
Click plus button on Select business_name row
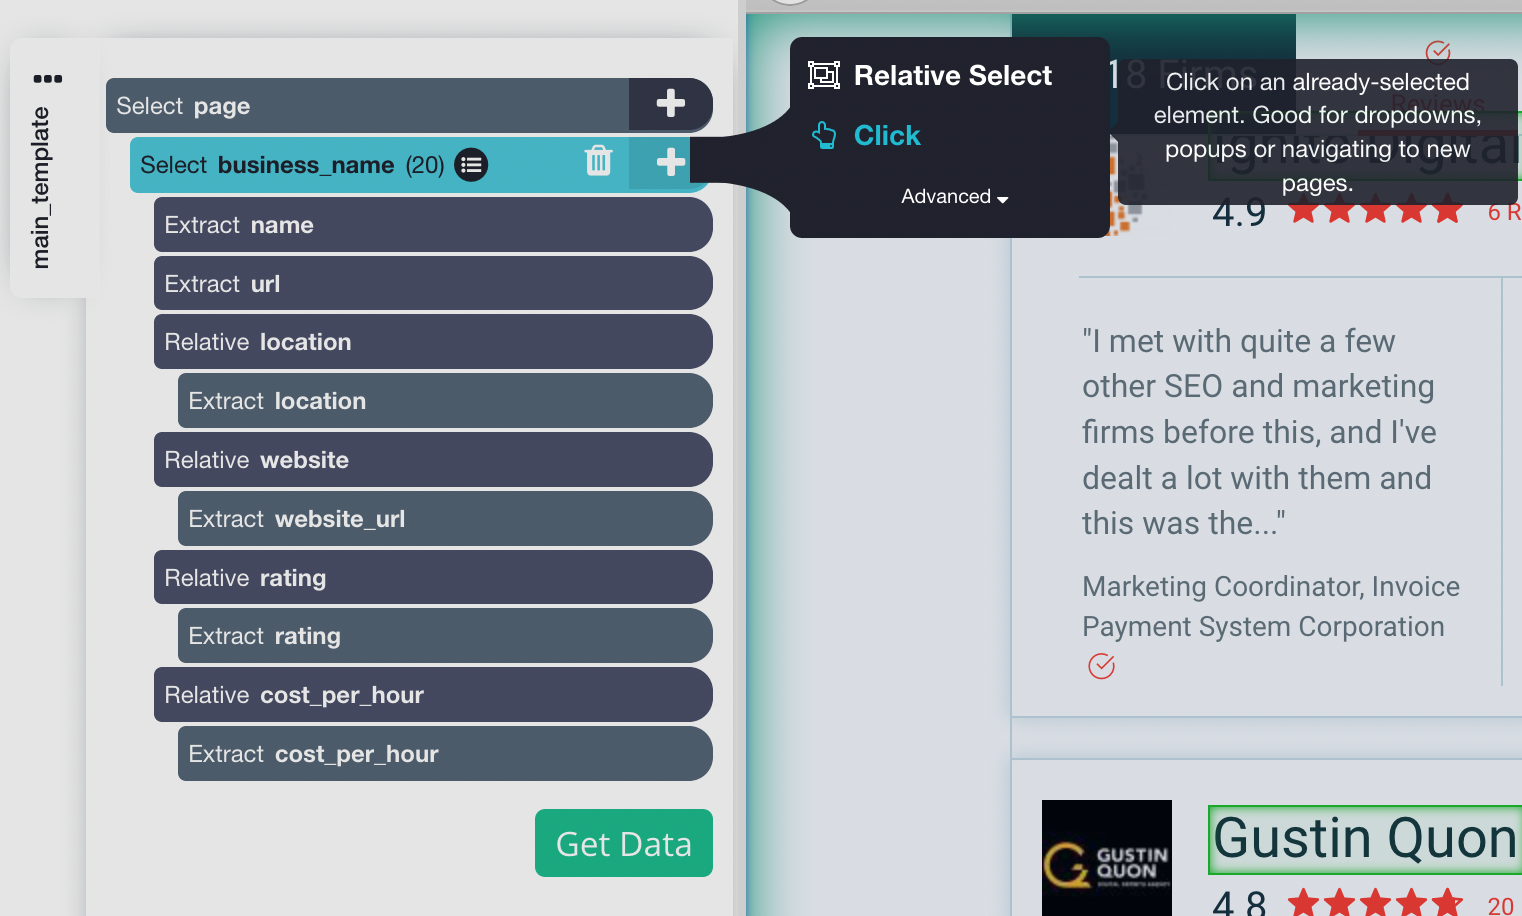(x=670, y=162)
